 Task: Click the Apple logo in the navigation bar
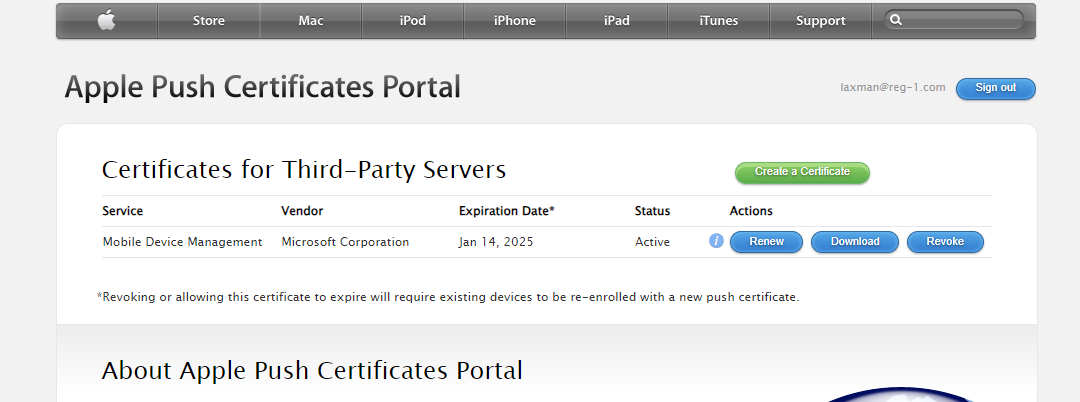coord(107,21)
